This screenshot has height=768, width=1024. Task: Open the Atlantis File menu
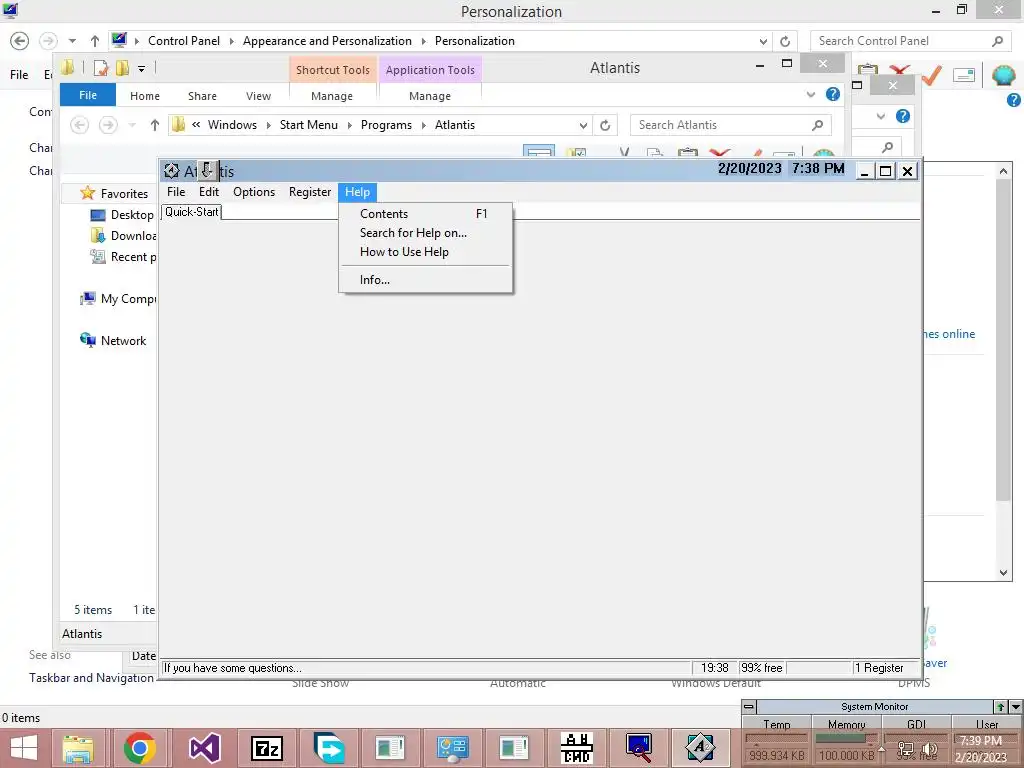(176, 192)
